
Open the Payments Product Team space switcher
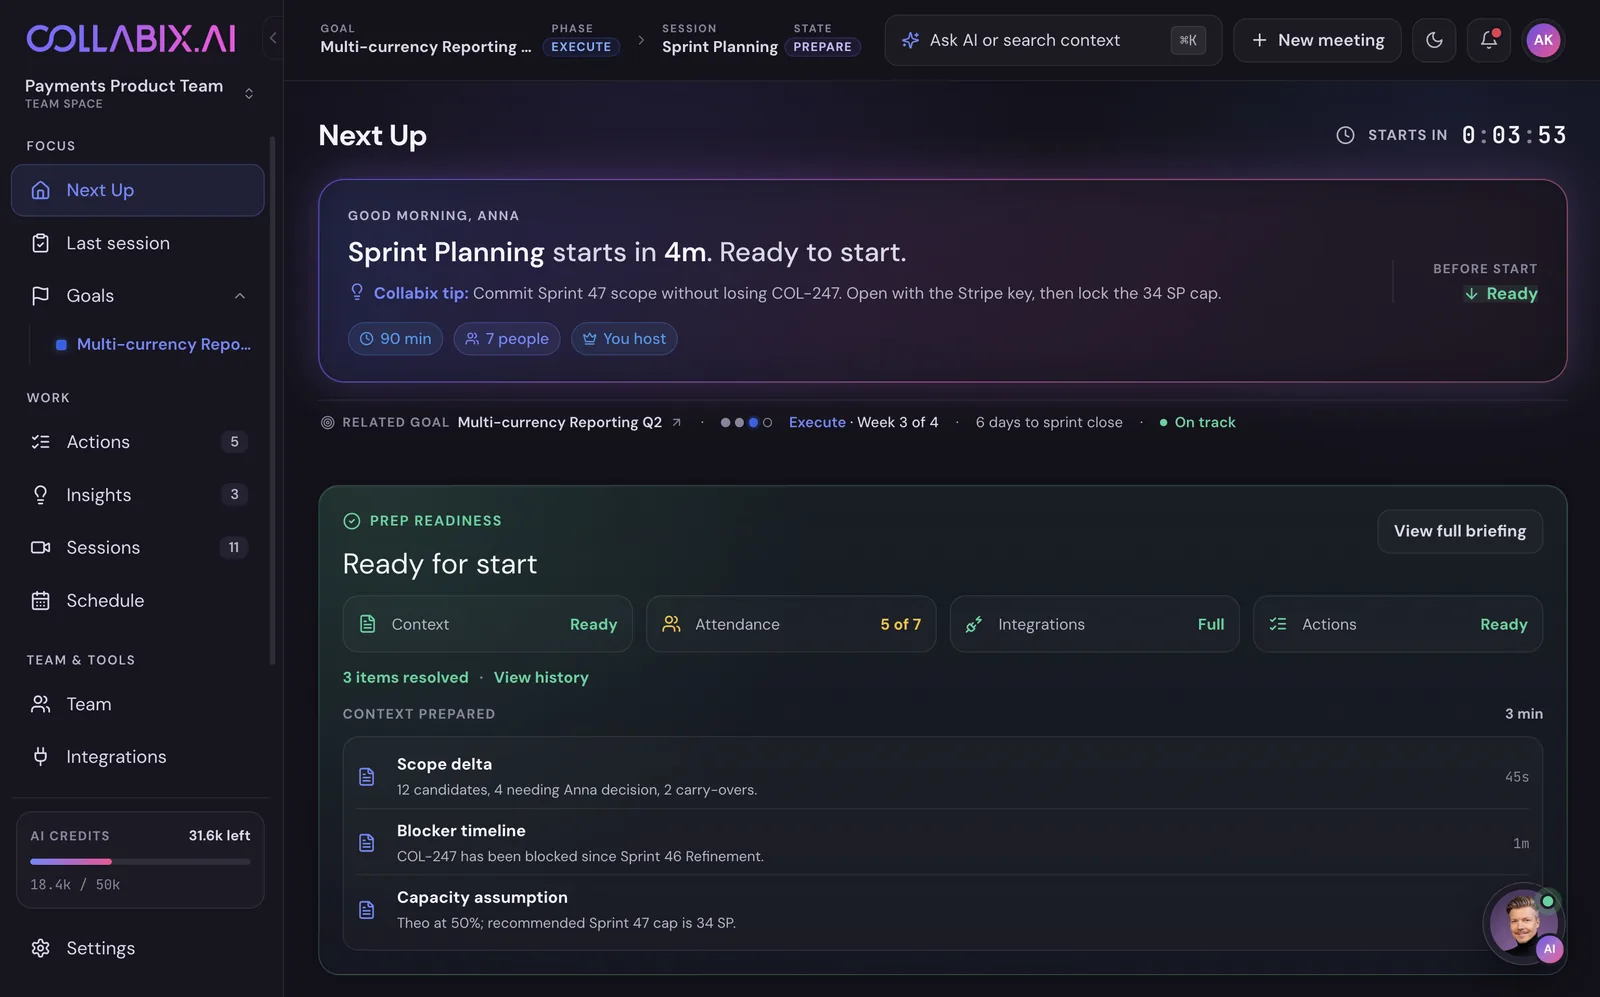(139, 93)
